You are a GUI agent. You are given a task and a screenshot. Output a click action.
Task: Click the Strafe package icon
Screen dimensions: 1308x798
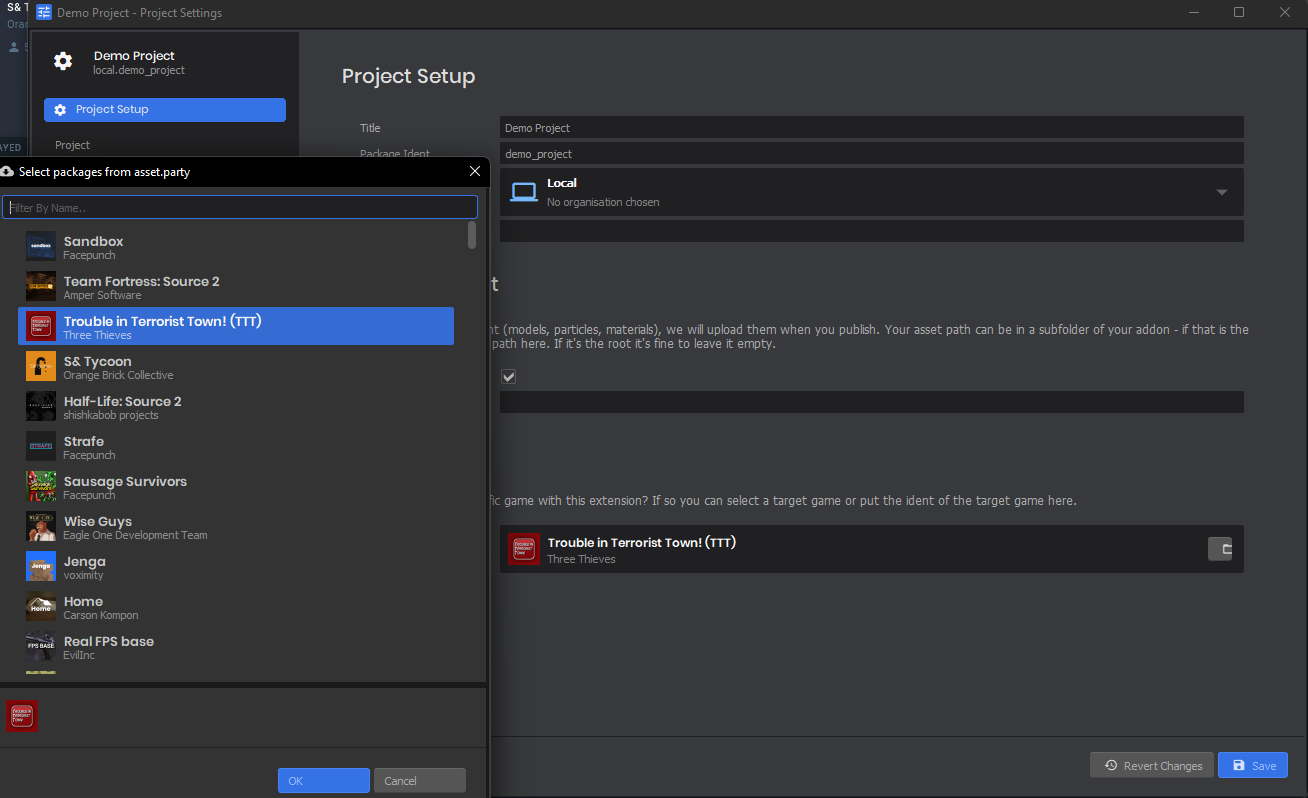pos(41,447)
